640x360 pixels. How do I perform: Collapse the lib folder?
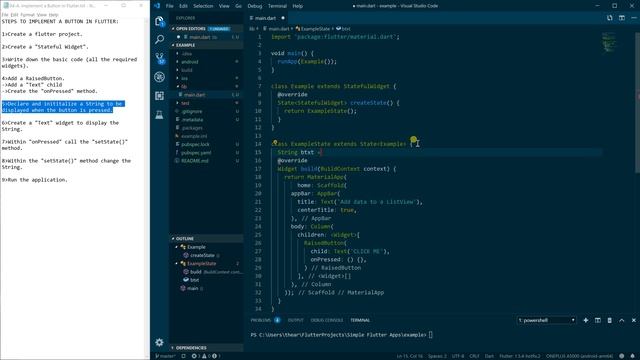pyautogui.click(x=184, y=86)
